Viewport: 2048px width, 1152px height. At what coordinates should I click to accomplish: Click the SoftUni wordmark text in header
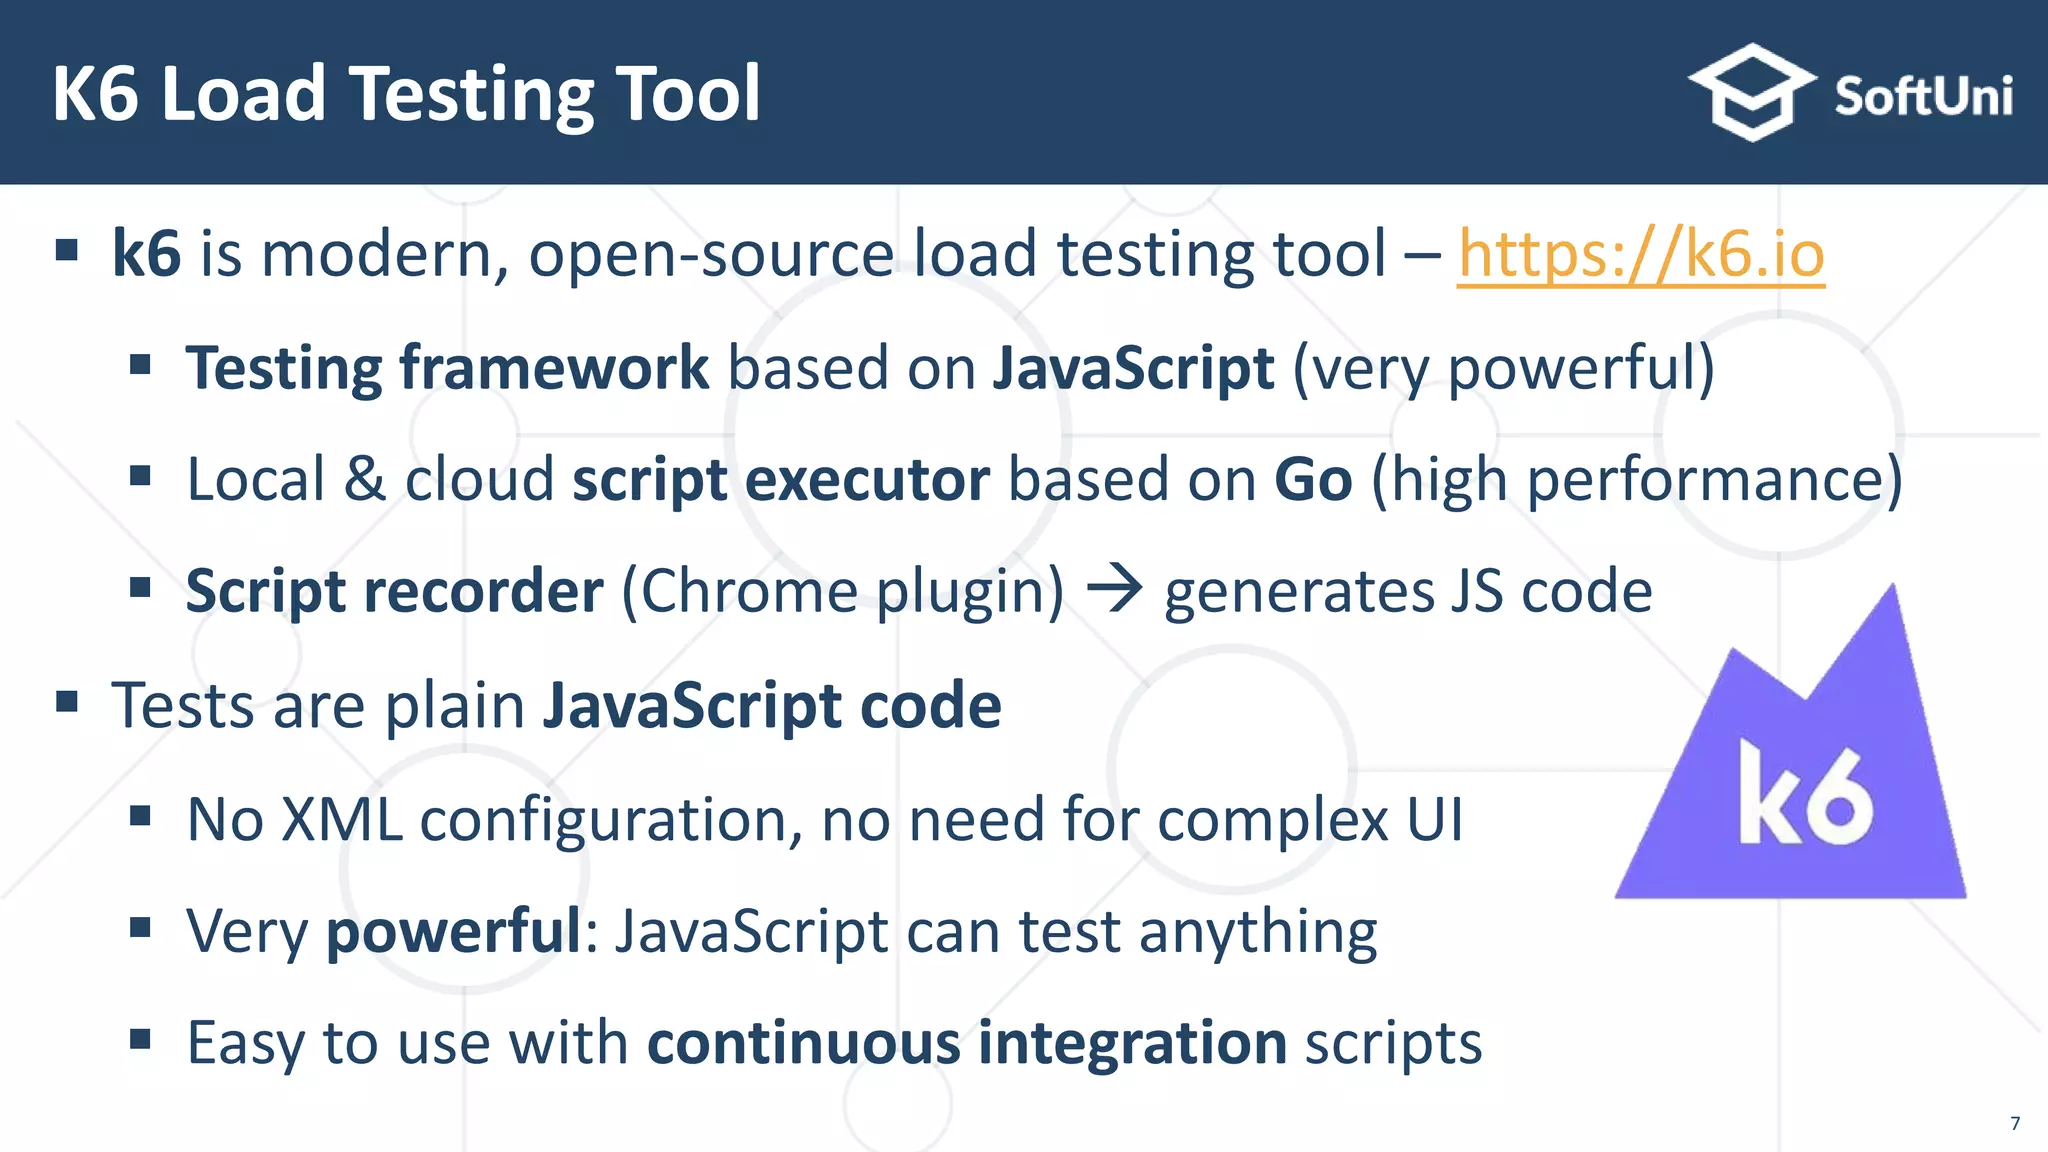(1922, 97)
